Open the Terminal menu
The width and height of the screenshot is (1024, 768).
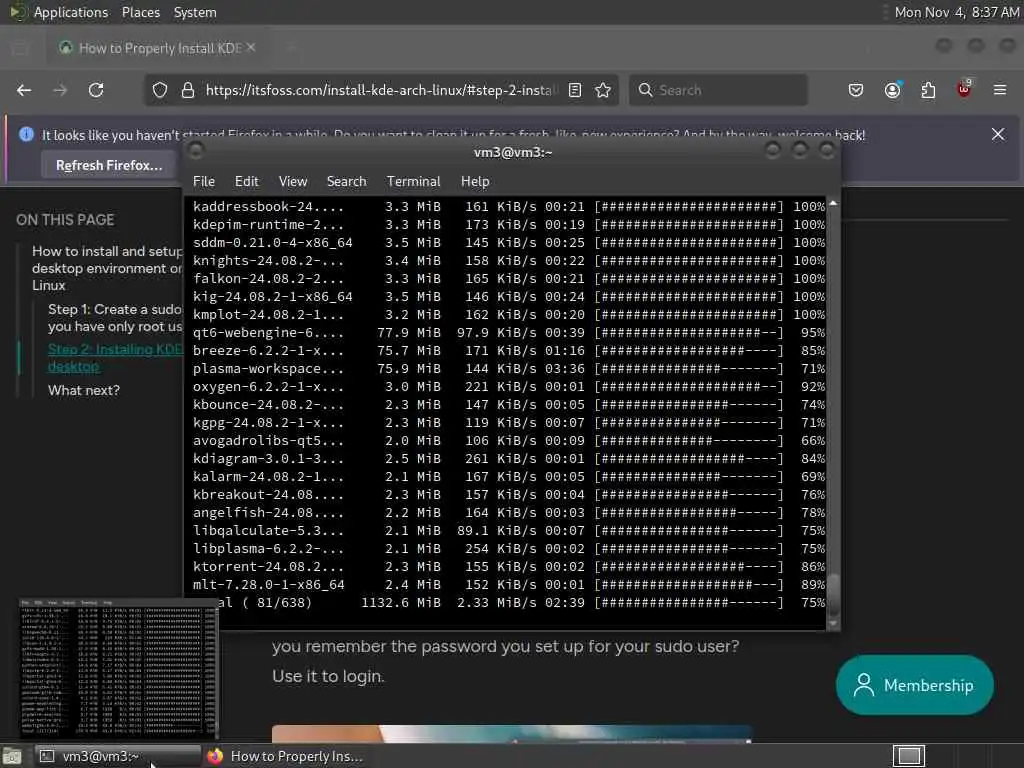click(413, 182)
